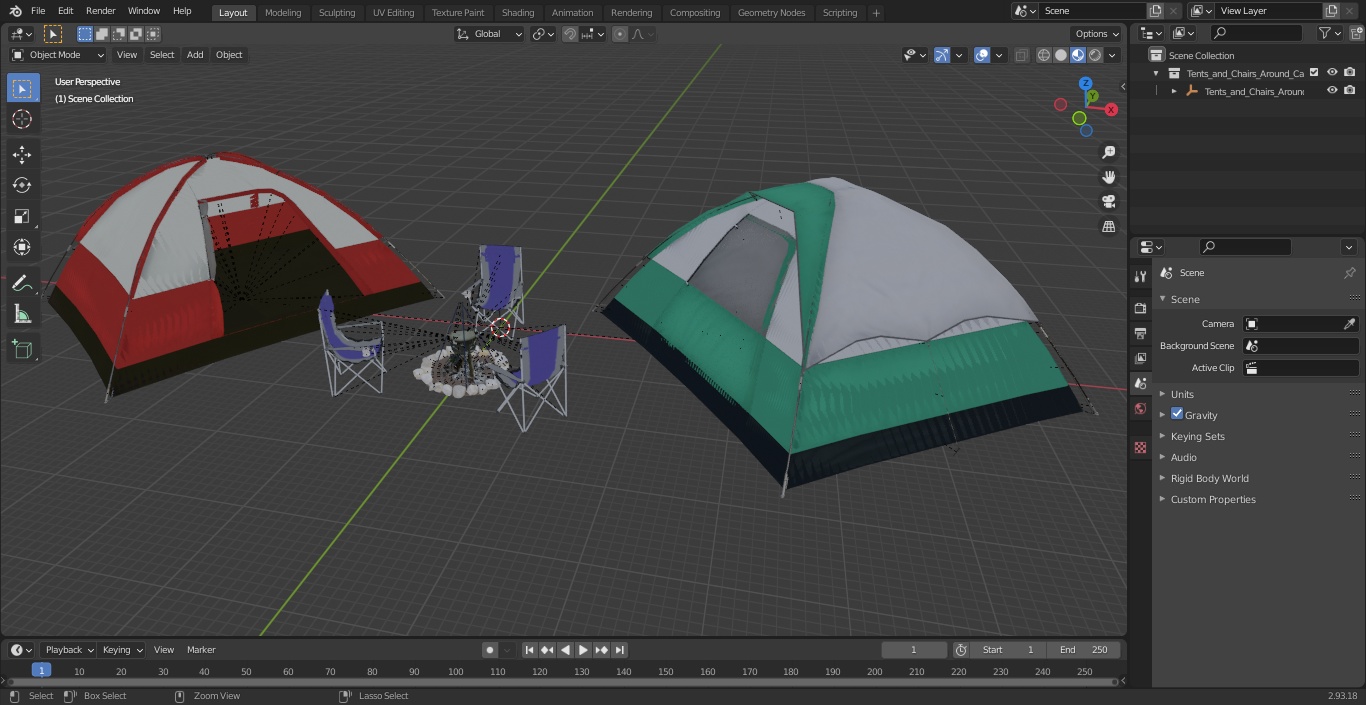The width and height of the screenshot is (1366, 705).
Task: Toggle viewport overlays
Action: pyautogui.click(x=982, y=55)
